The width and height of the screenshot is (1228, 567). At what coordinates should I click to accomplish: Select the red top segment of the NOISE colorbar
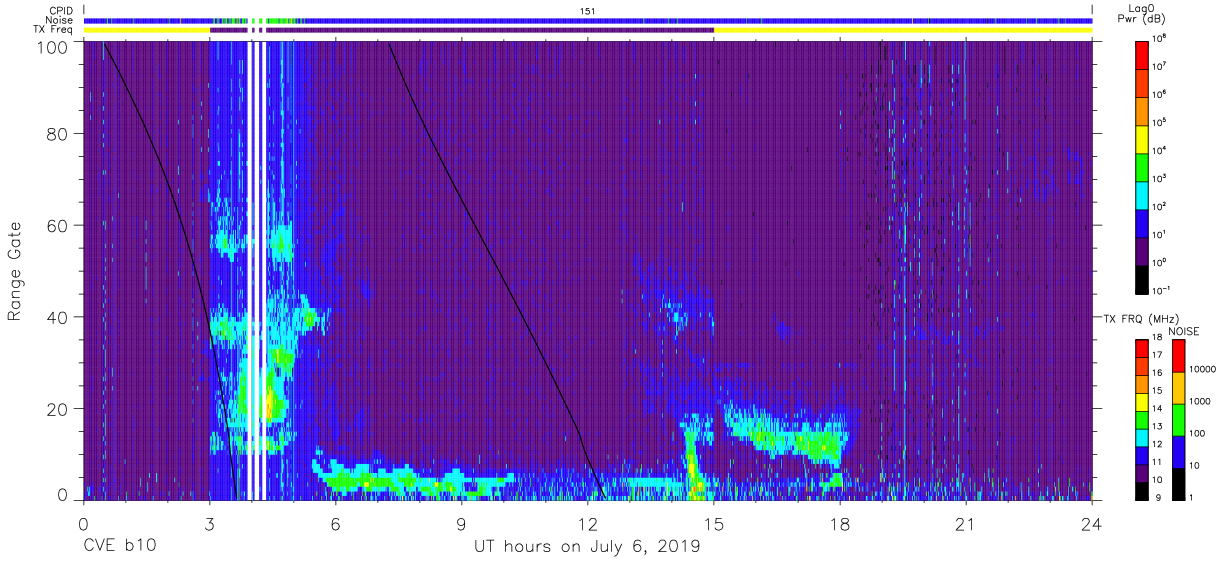coord(1179,356)
